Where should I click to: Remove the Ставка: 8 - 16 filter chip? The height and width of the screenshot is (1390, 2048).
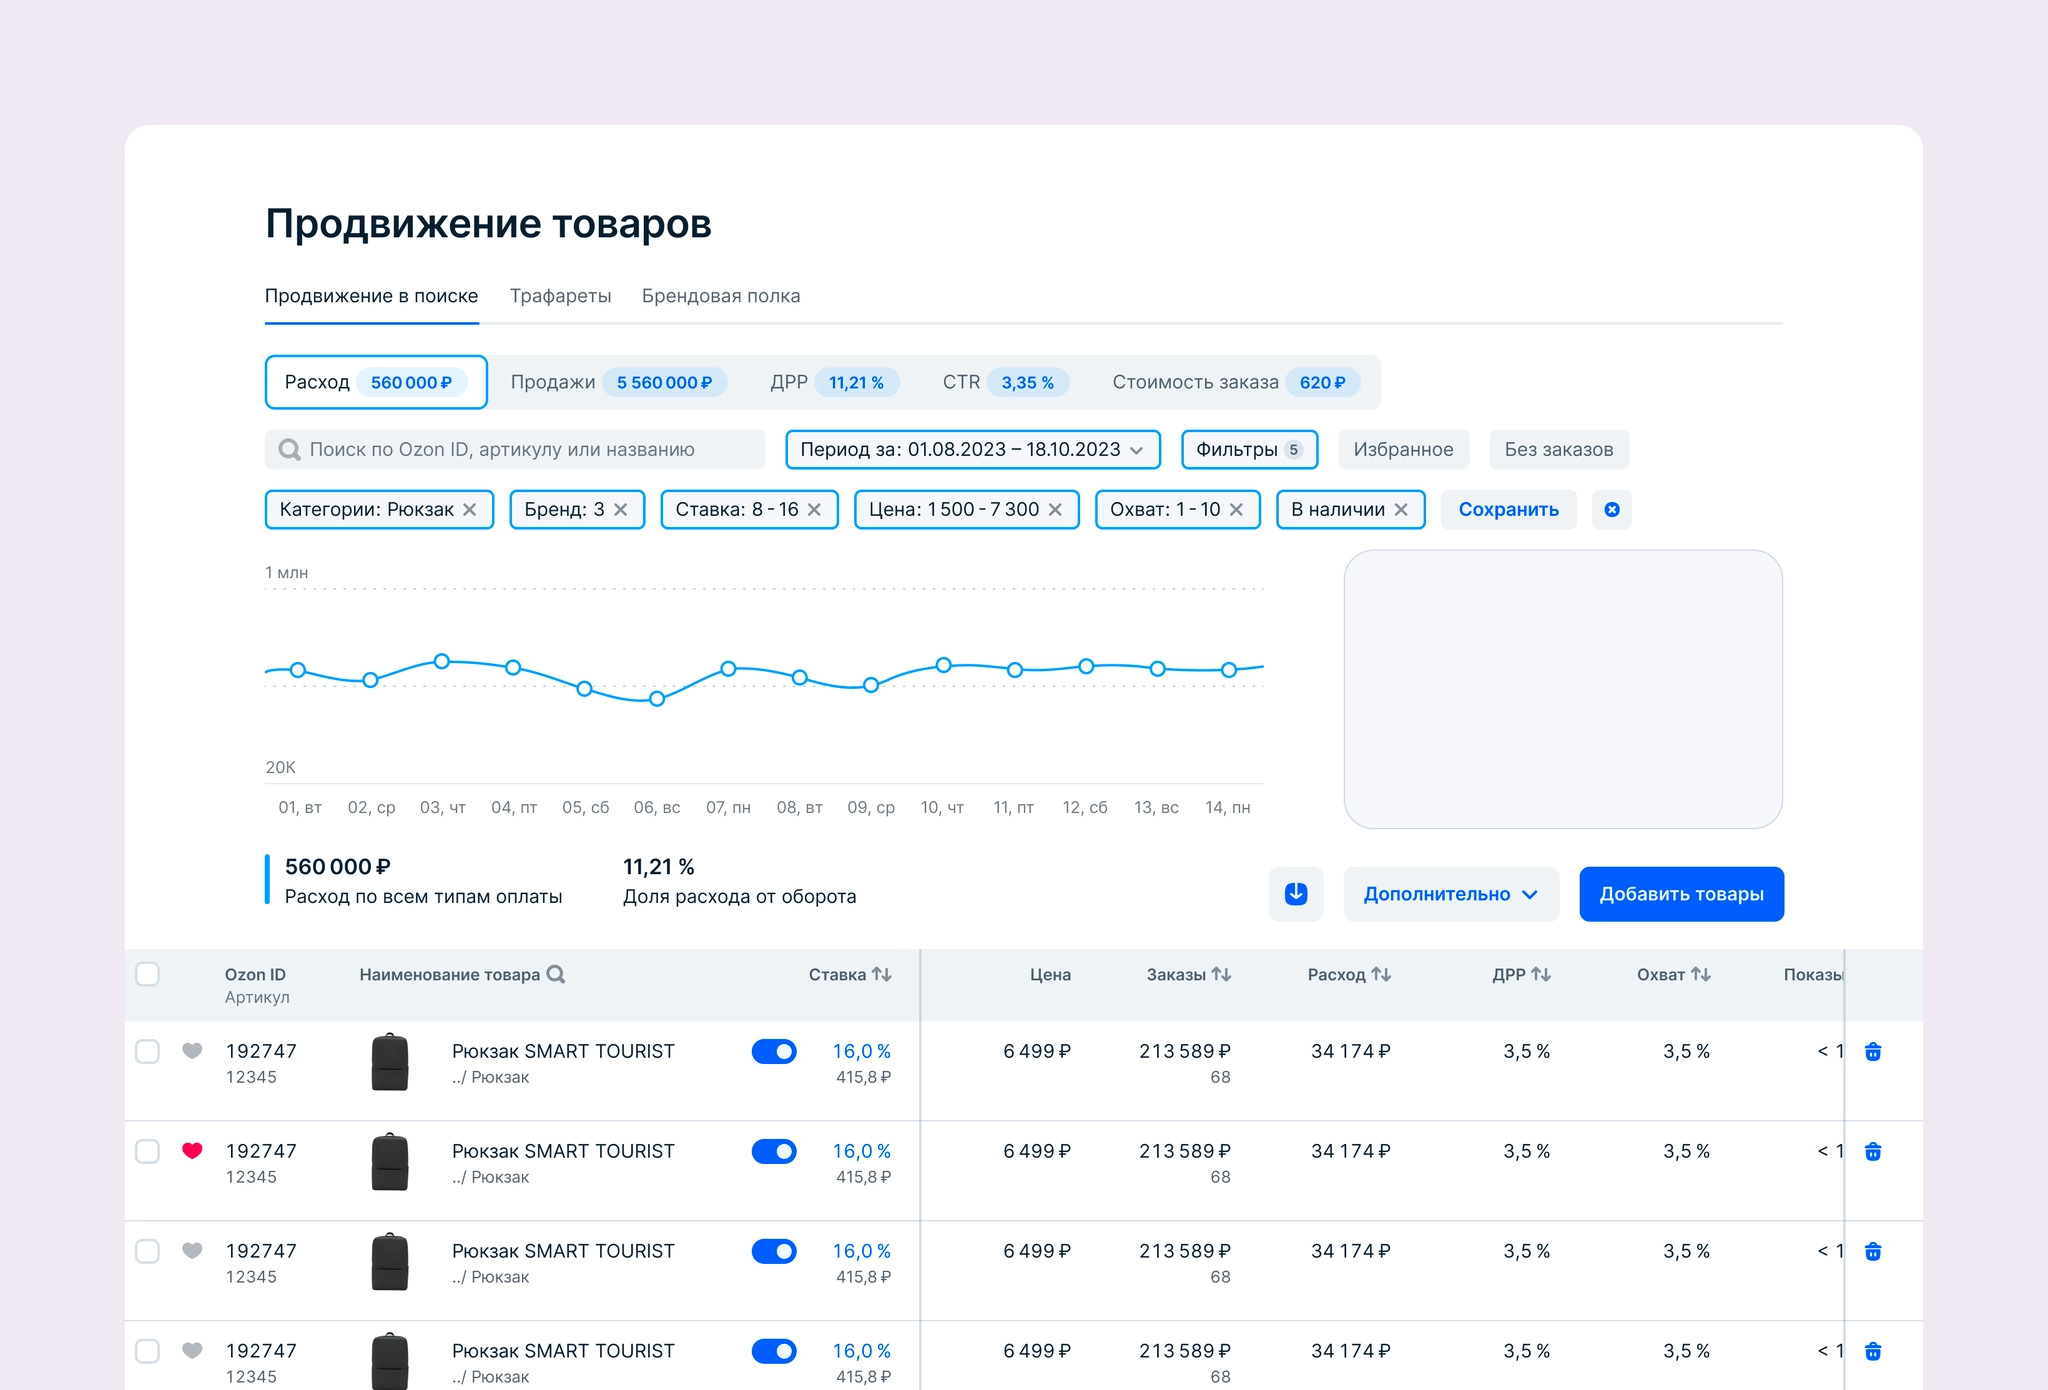coord(814,510)
